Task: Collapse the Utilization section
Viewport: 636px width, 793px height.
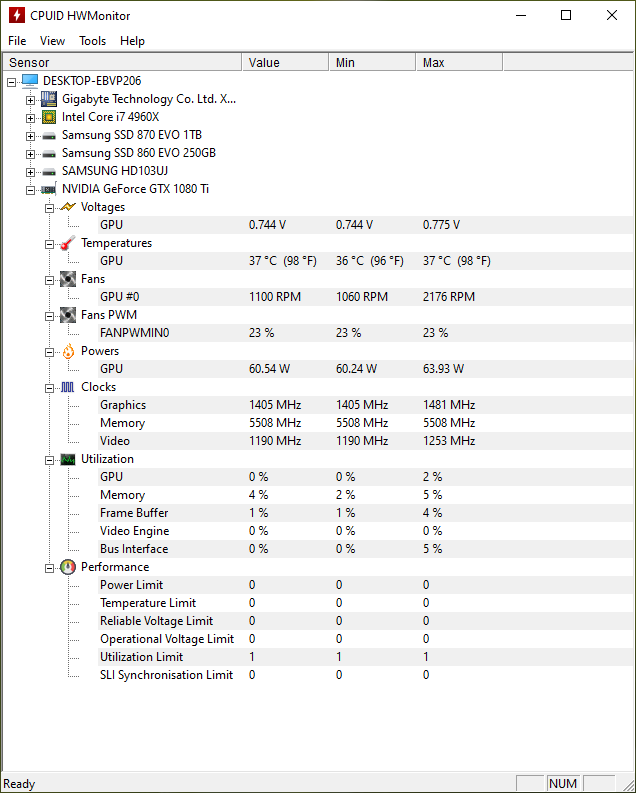Action: tap(50, 460)
